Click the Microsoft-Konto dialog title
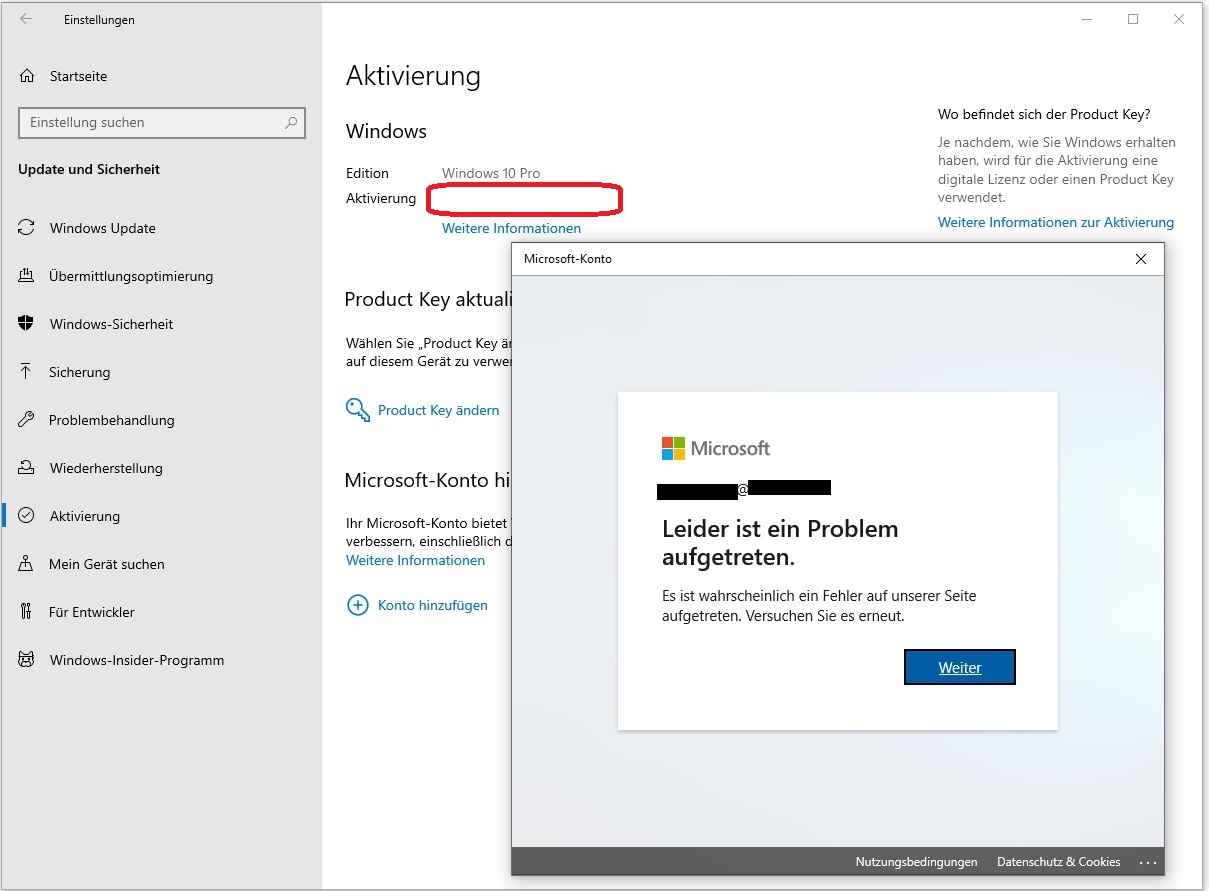The image size is (1209, 891). [568, 259]
